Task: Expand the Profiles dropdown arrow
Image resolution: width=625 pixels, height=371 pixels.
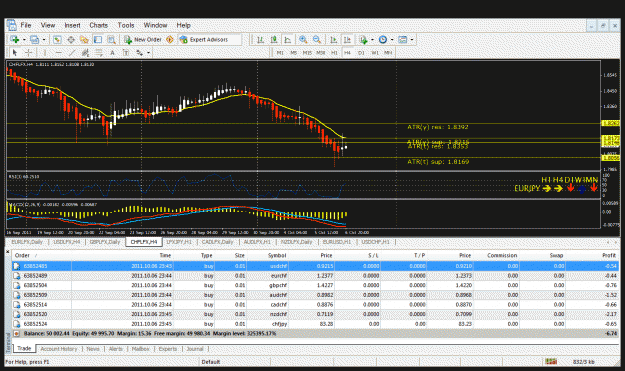Action: click(x=44, y=40)
